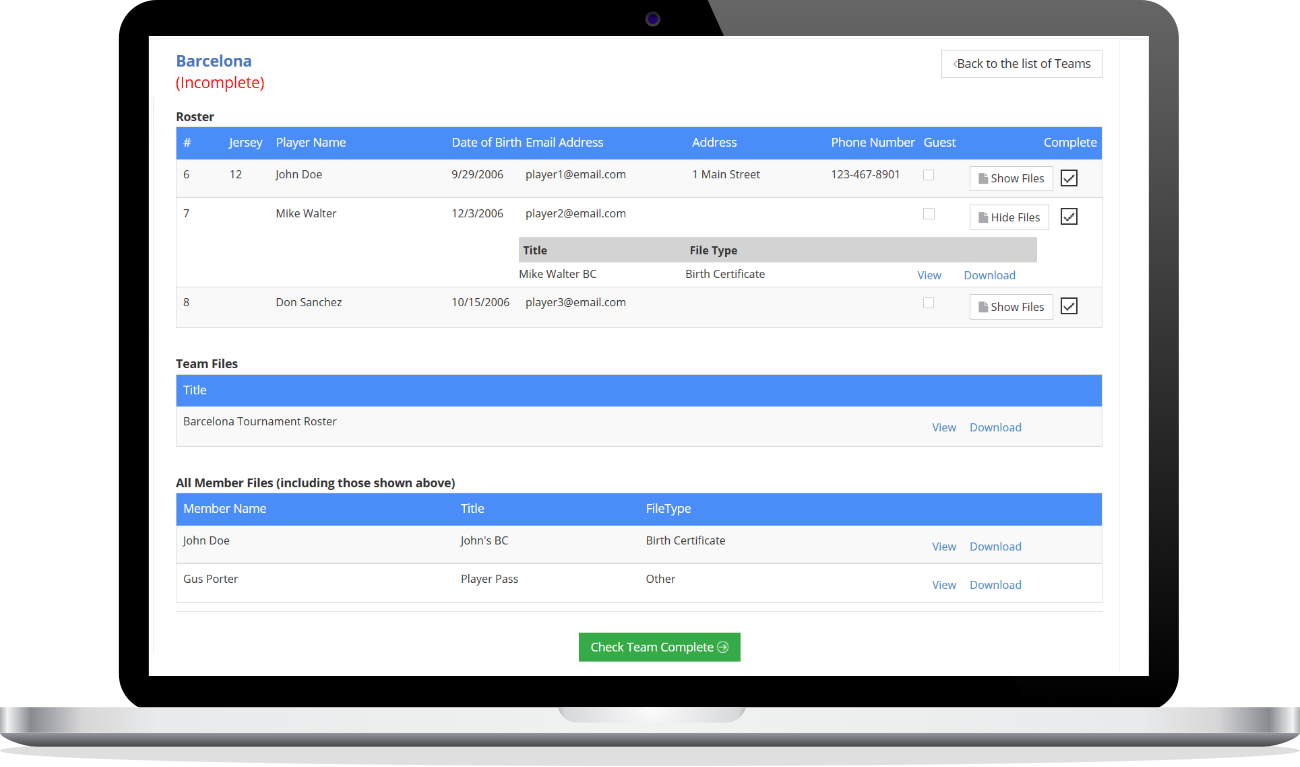
Task: Click the roster Address column header
Action: point(714,143)
